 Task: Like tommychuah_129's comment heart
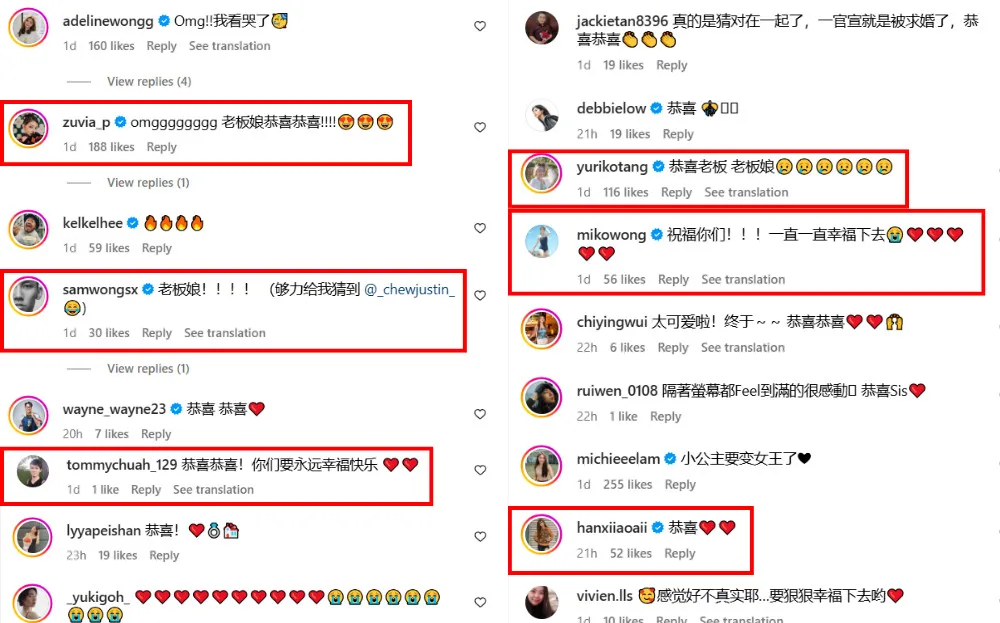click(x=480, y=470)
